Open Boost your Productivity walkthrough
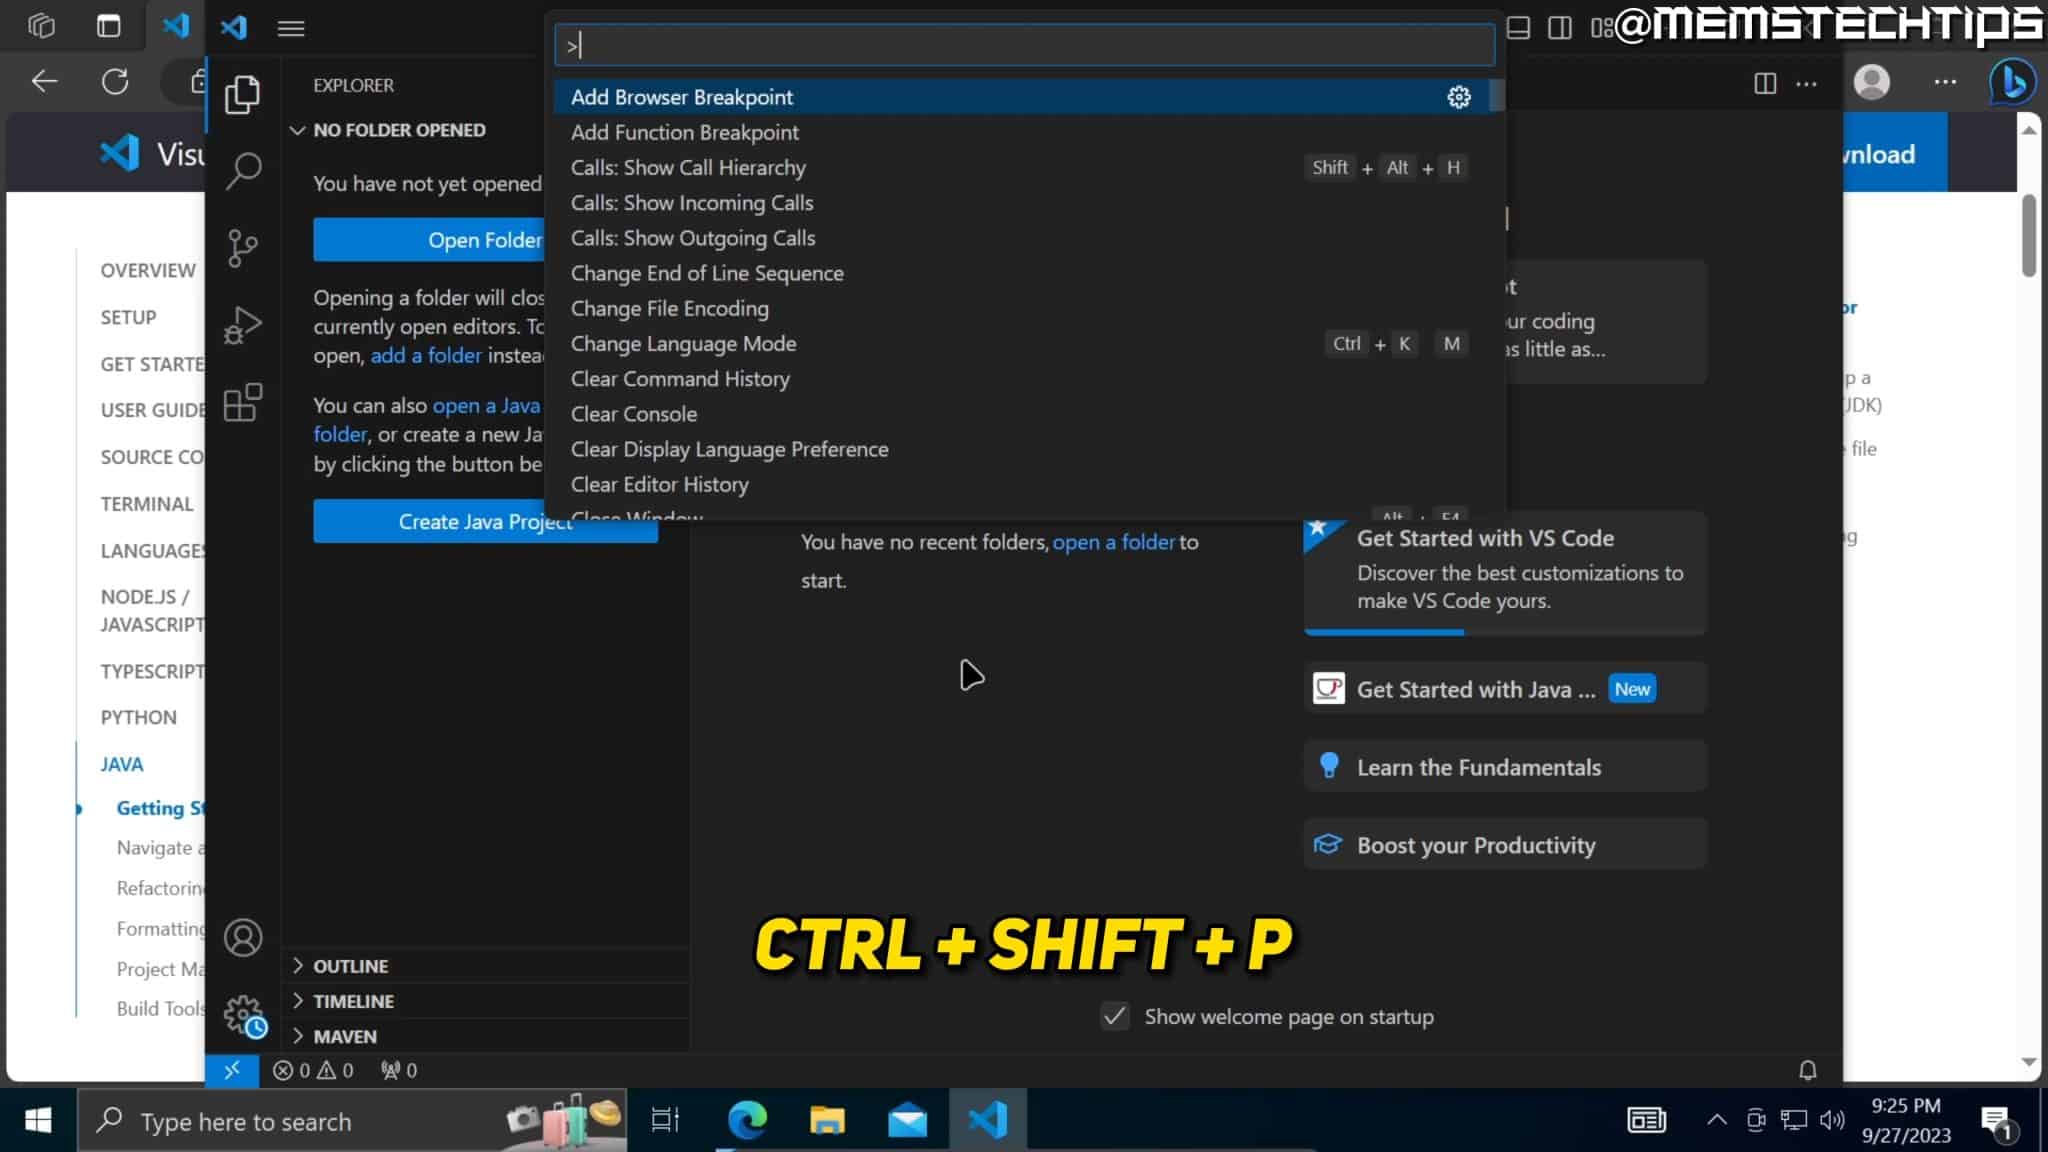 click(1505, 845)
